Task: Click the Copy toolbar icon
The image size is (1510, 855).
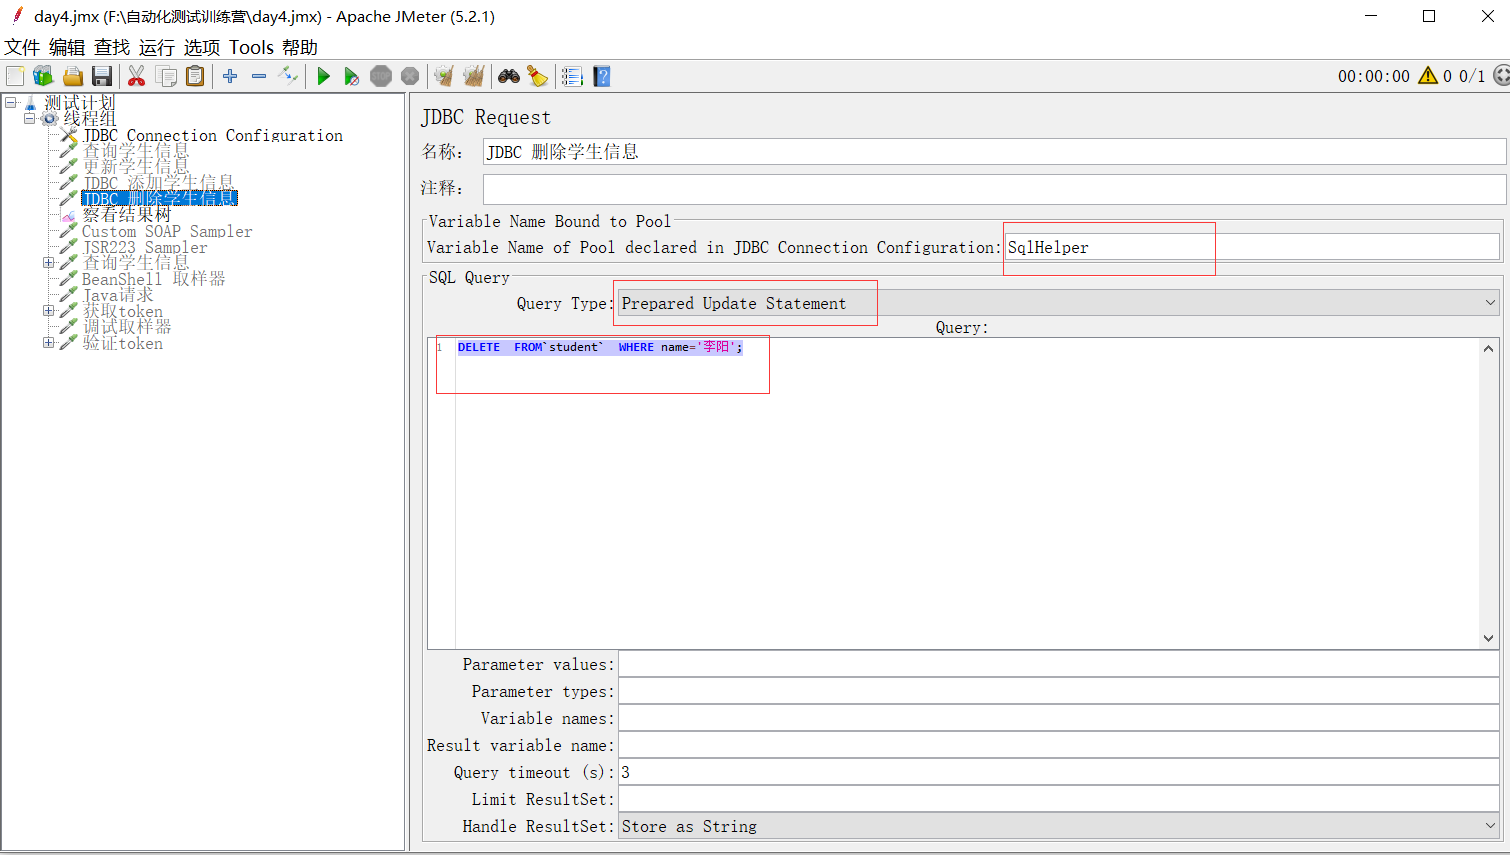Action: point(166,76)
